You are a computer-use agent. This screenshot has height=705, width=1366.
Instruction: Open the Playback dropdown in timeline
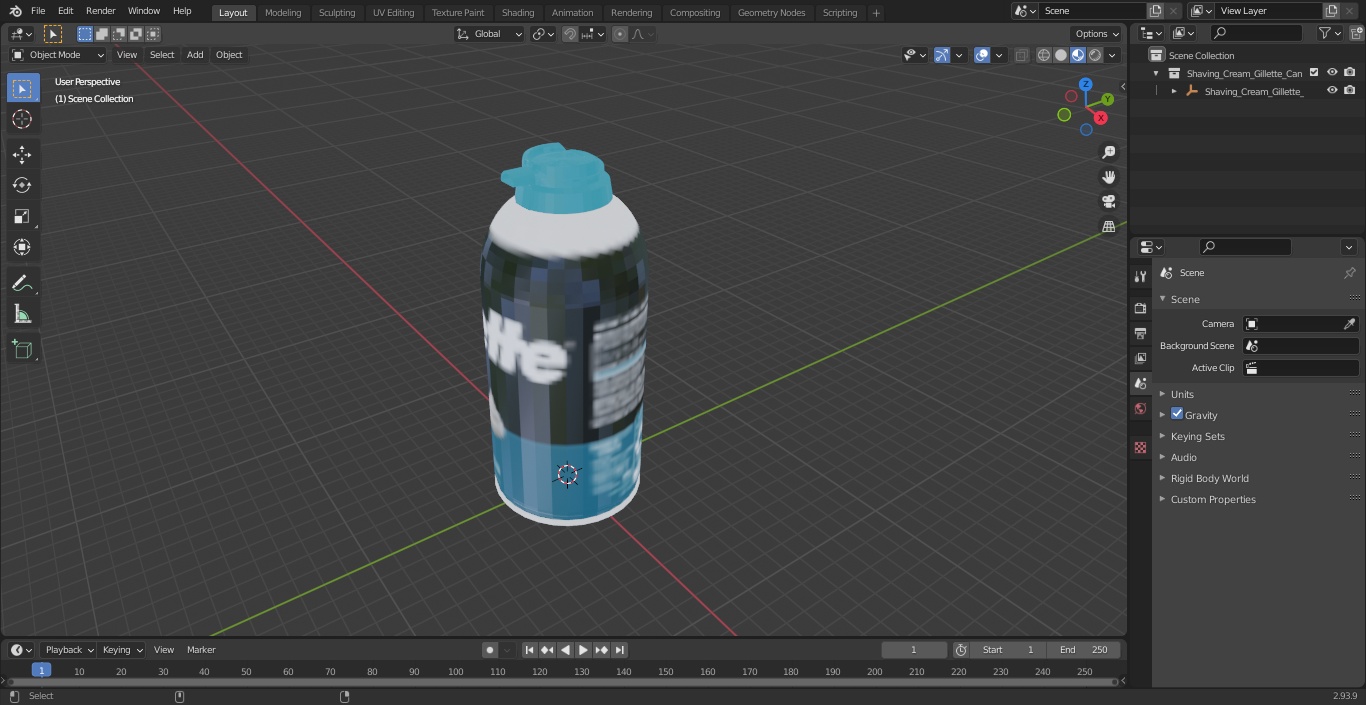click(x=68, y=650)
